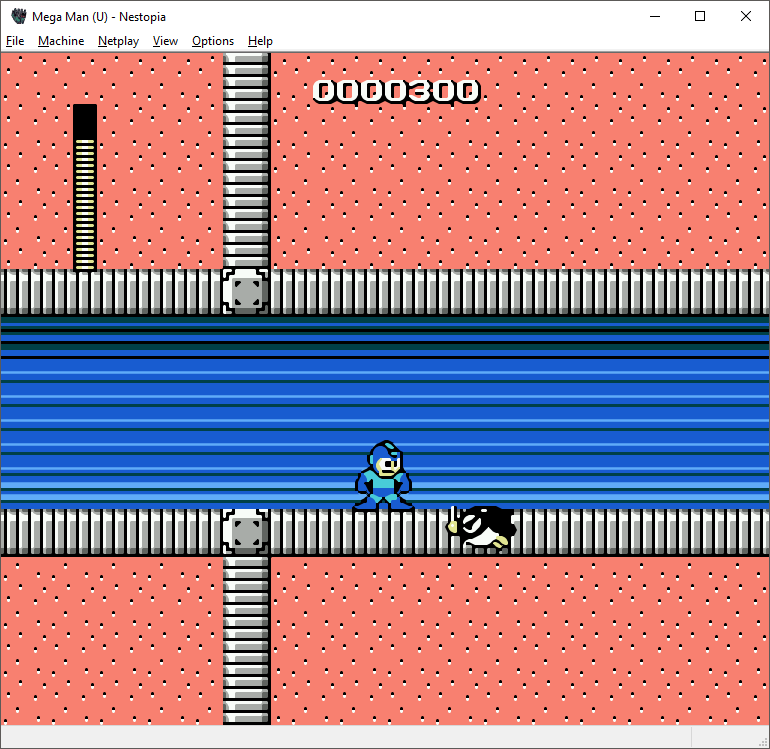
Task: Click the Mega Man character sprite
Action: tap(384, 475)
